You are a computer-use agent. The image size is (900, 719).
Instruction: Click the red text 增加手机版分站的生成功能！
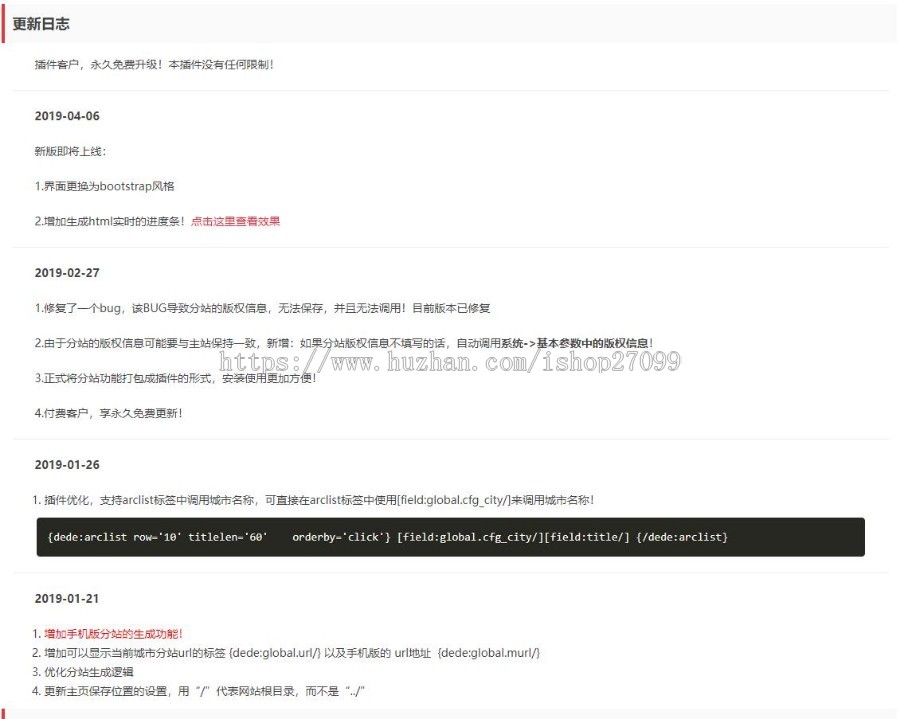tap(113, 634)
